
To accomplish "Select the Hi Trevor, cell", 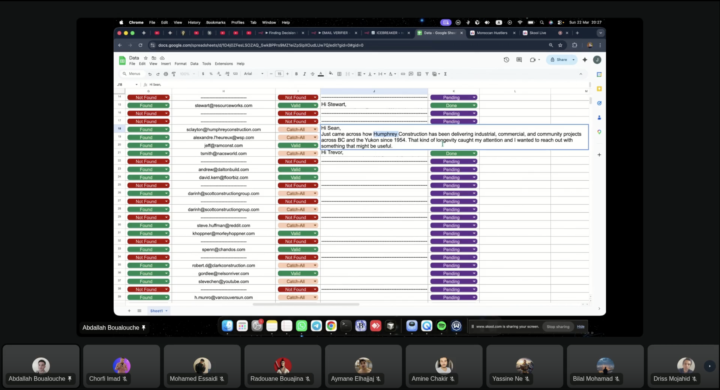I will pyautogui.click(x=374, y=153).
